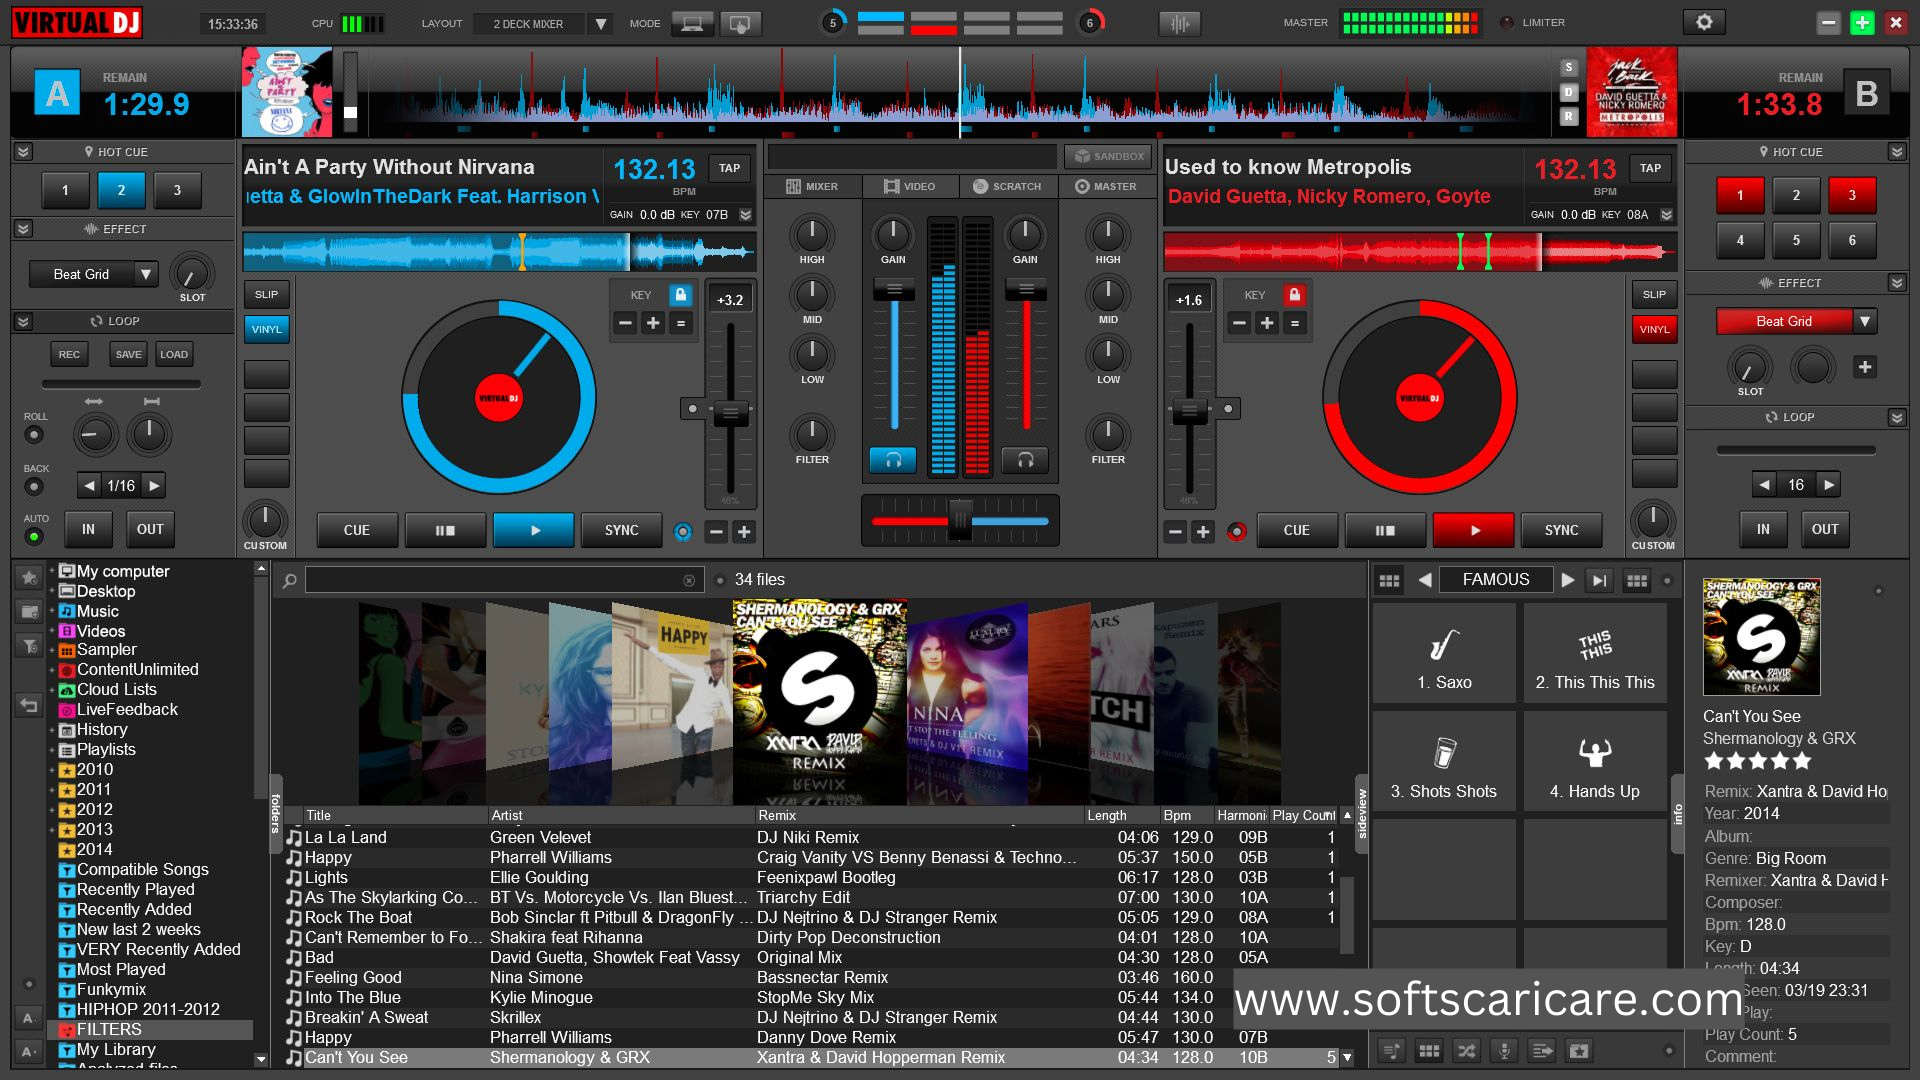This screenshot has height=1080, width=1920.
Task: Click deck B volume fader handle
Action: (1025, 291)
